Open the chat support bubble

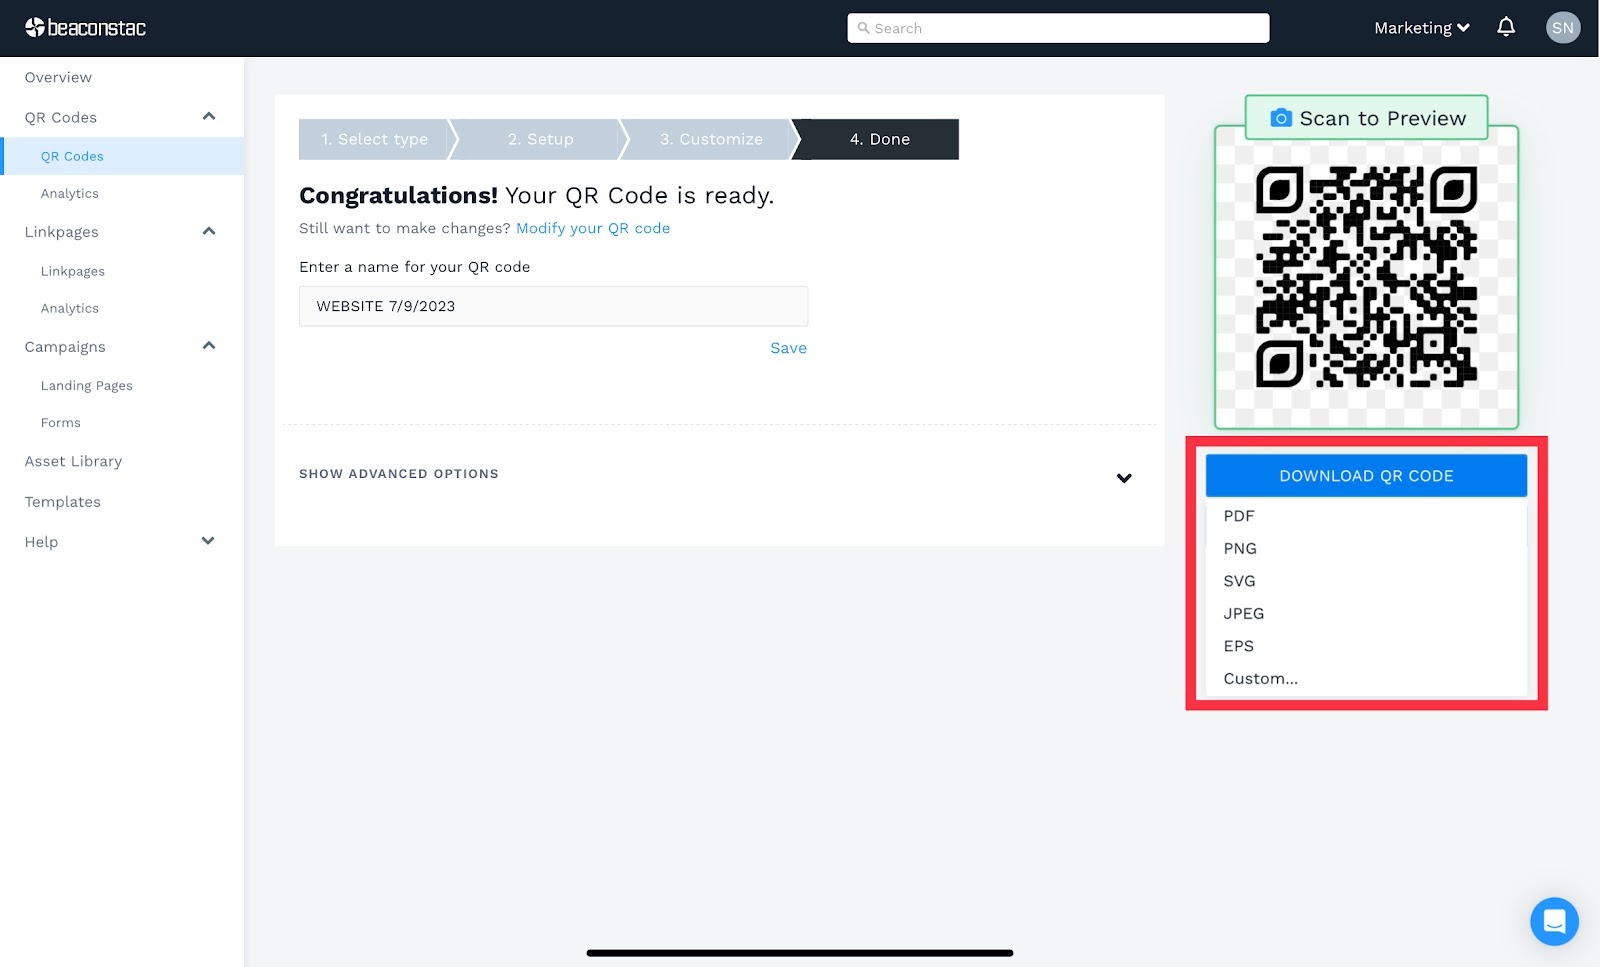(x=1554, y=921)
